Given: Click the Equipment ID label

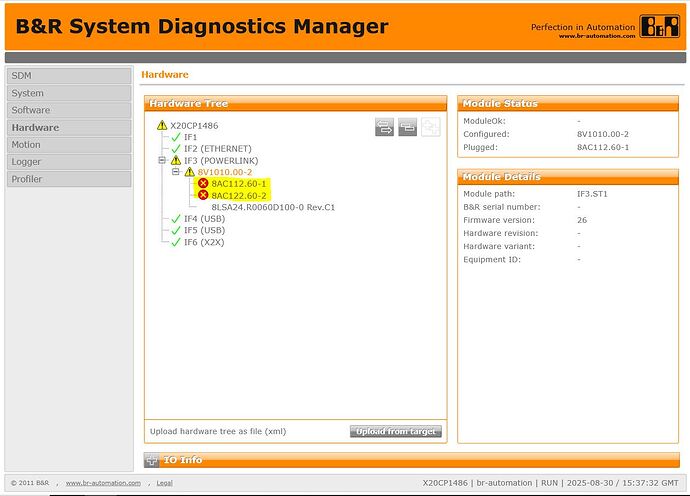Looking at the screenshot, I should point(492,260).
